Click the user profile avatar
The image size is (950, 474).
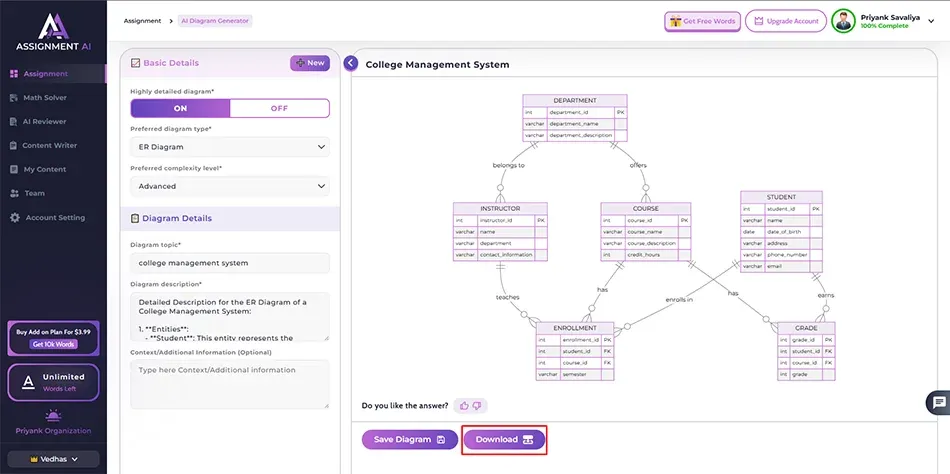click(844, 21)
